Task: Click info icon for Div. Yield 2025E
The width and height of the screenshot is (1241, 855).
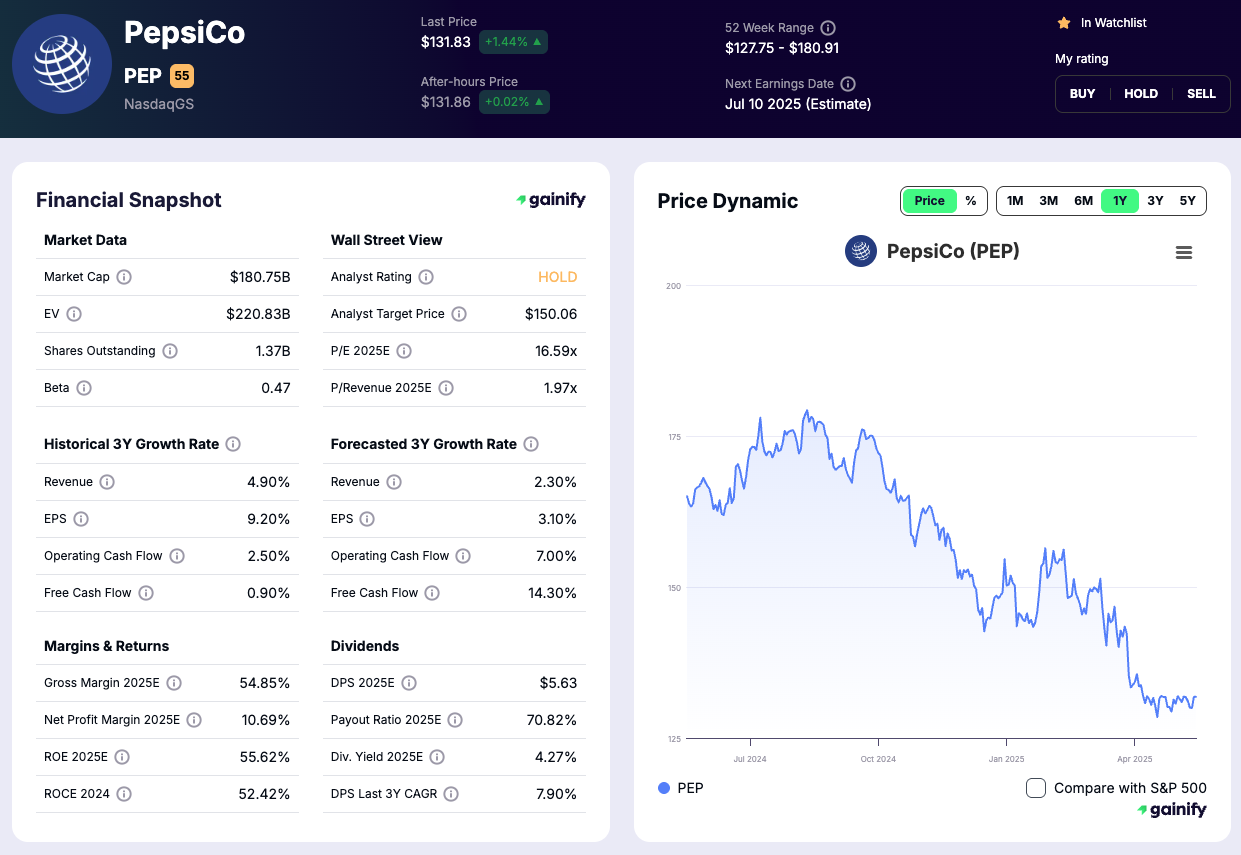Action: (437, 757)
